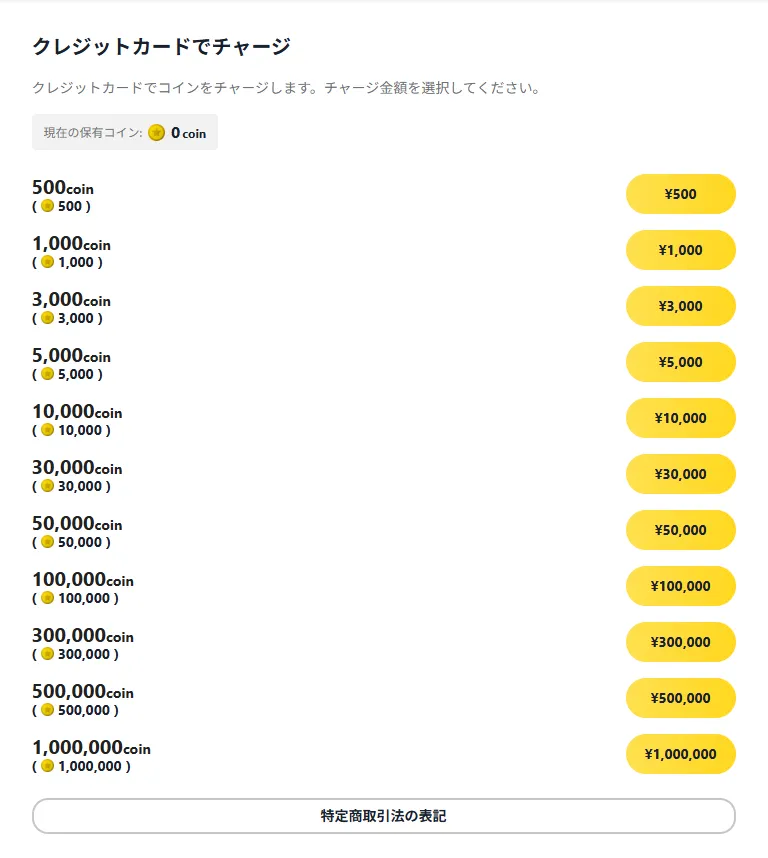Pick the ¥10,000 charge button

coord(680,418)
